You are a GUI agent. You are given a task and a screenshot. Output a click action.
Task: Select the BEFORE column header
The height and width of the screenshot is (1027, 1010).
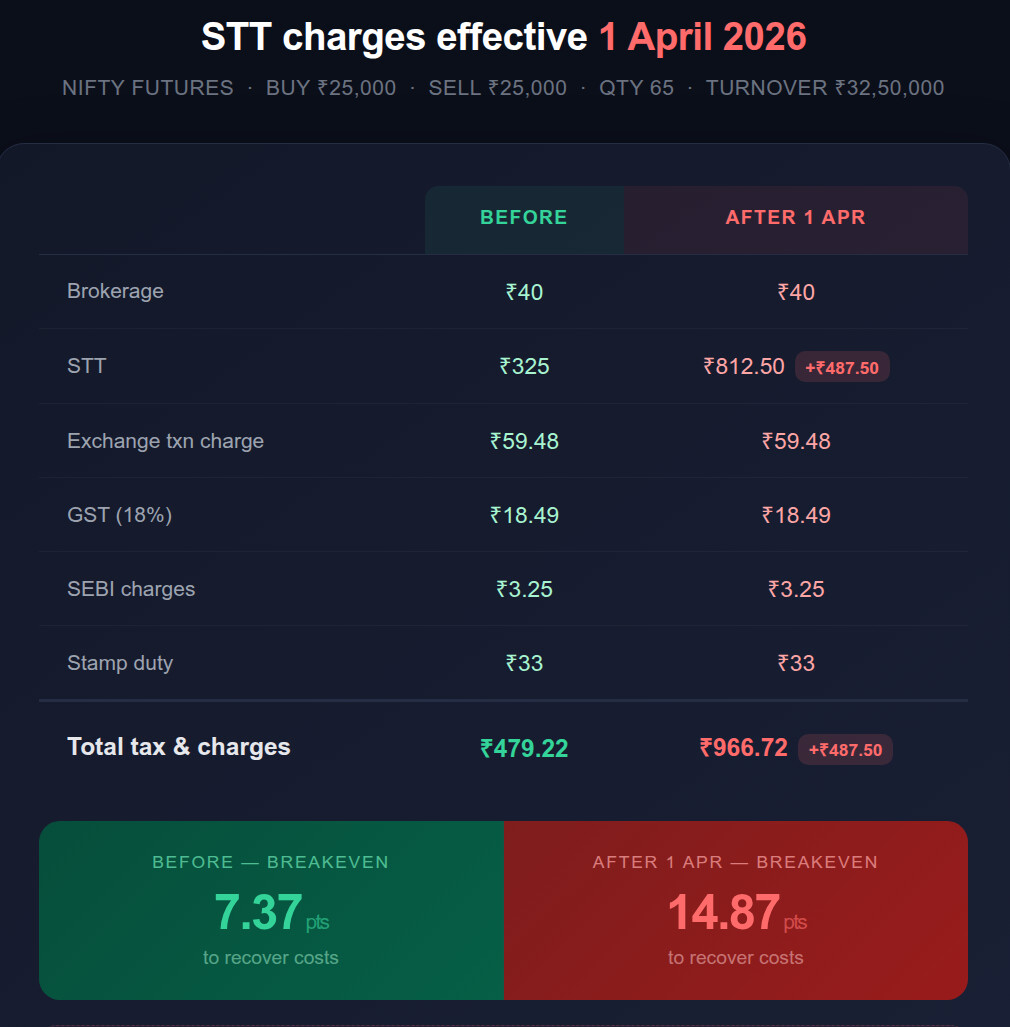coord(524,218)
